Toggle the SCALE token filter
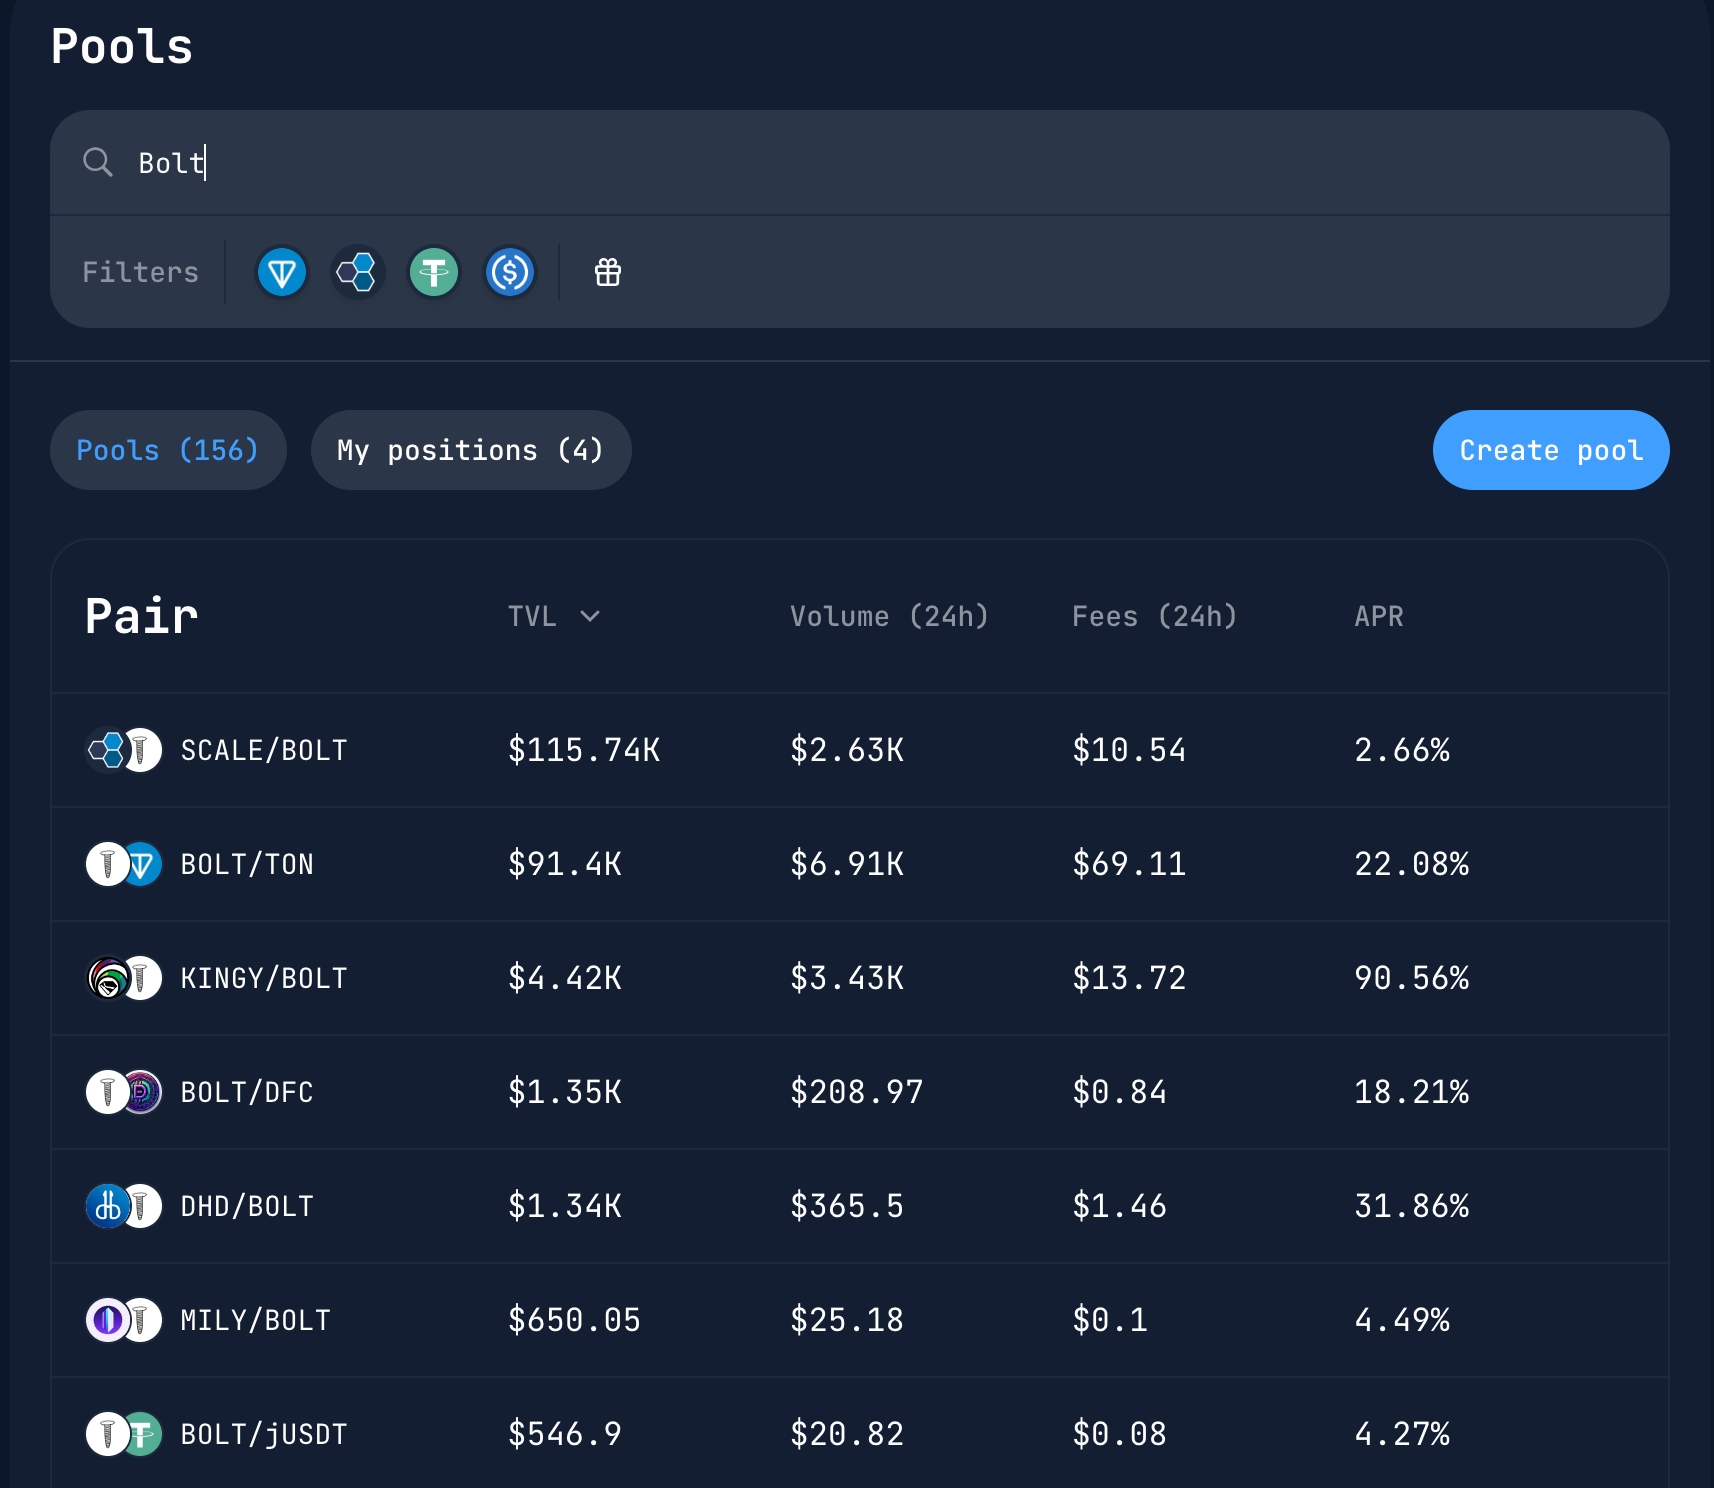 [x=357, y=272]
